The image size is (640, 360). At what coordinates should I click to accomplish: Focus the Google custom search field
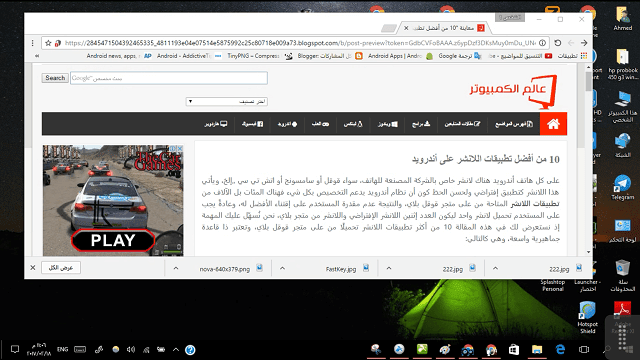[x=169, y=78]
